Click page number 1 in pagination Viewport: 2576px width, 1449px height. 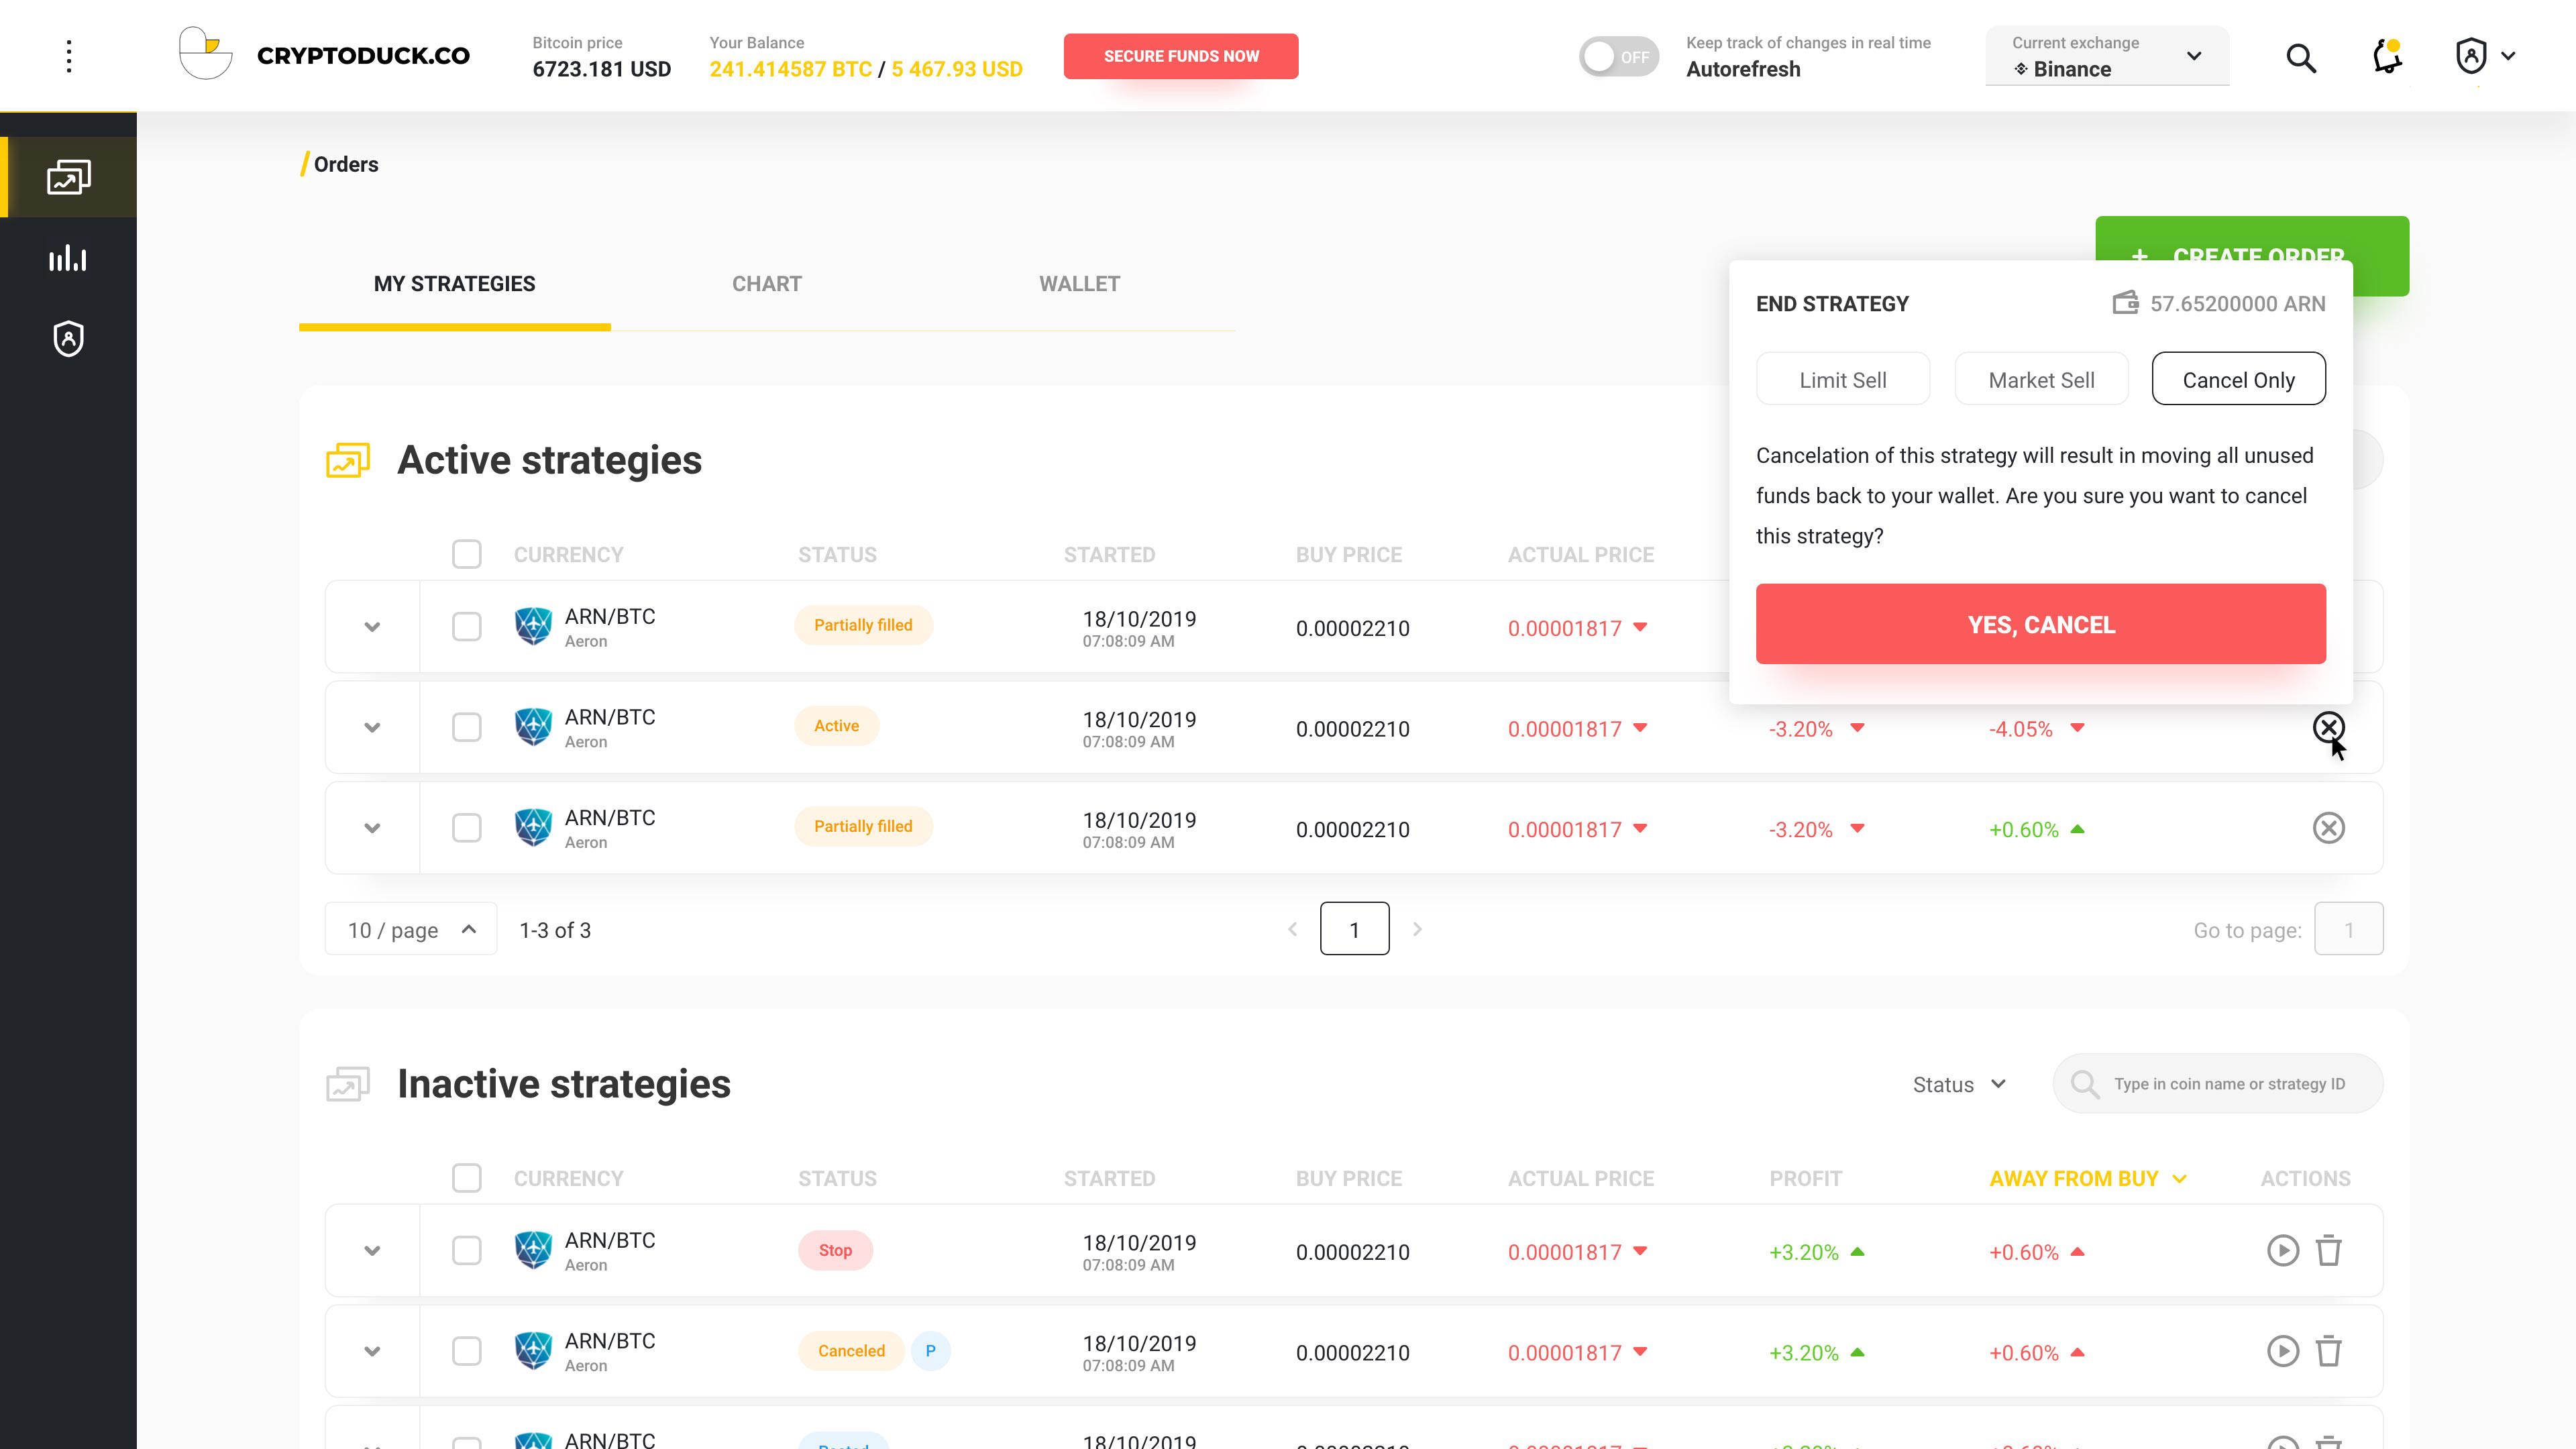(1354, 929)
